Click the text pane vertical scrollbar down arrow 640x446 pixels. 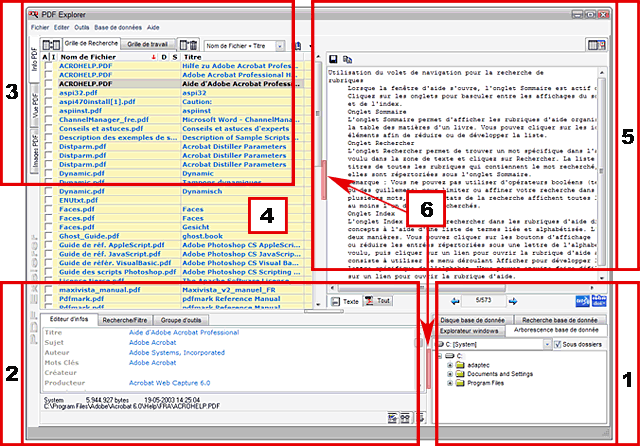click(x=602, y=277)
